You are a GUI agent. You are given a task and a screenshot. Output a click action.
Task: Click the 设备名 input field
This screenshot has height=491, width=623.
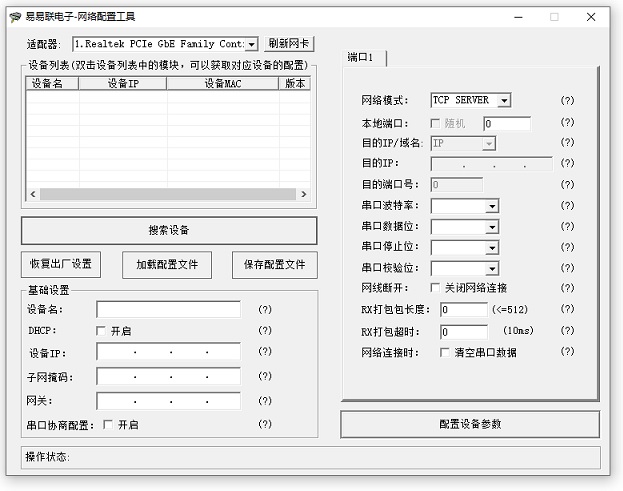point(168,310)
